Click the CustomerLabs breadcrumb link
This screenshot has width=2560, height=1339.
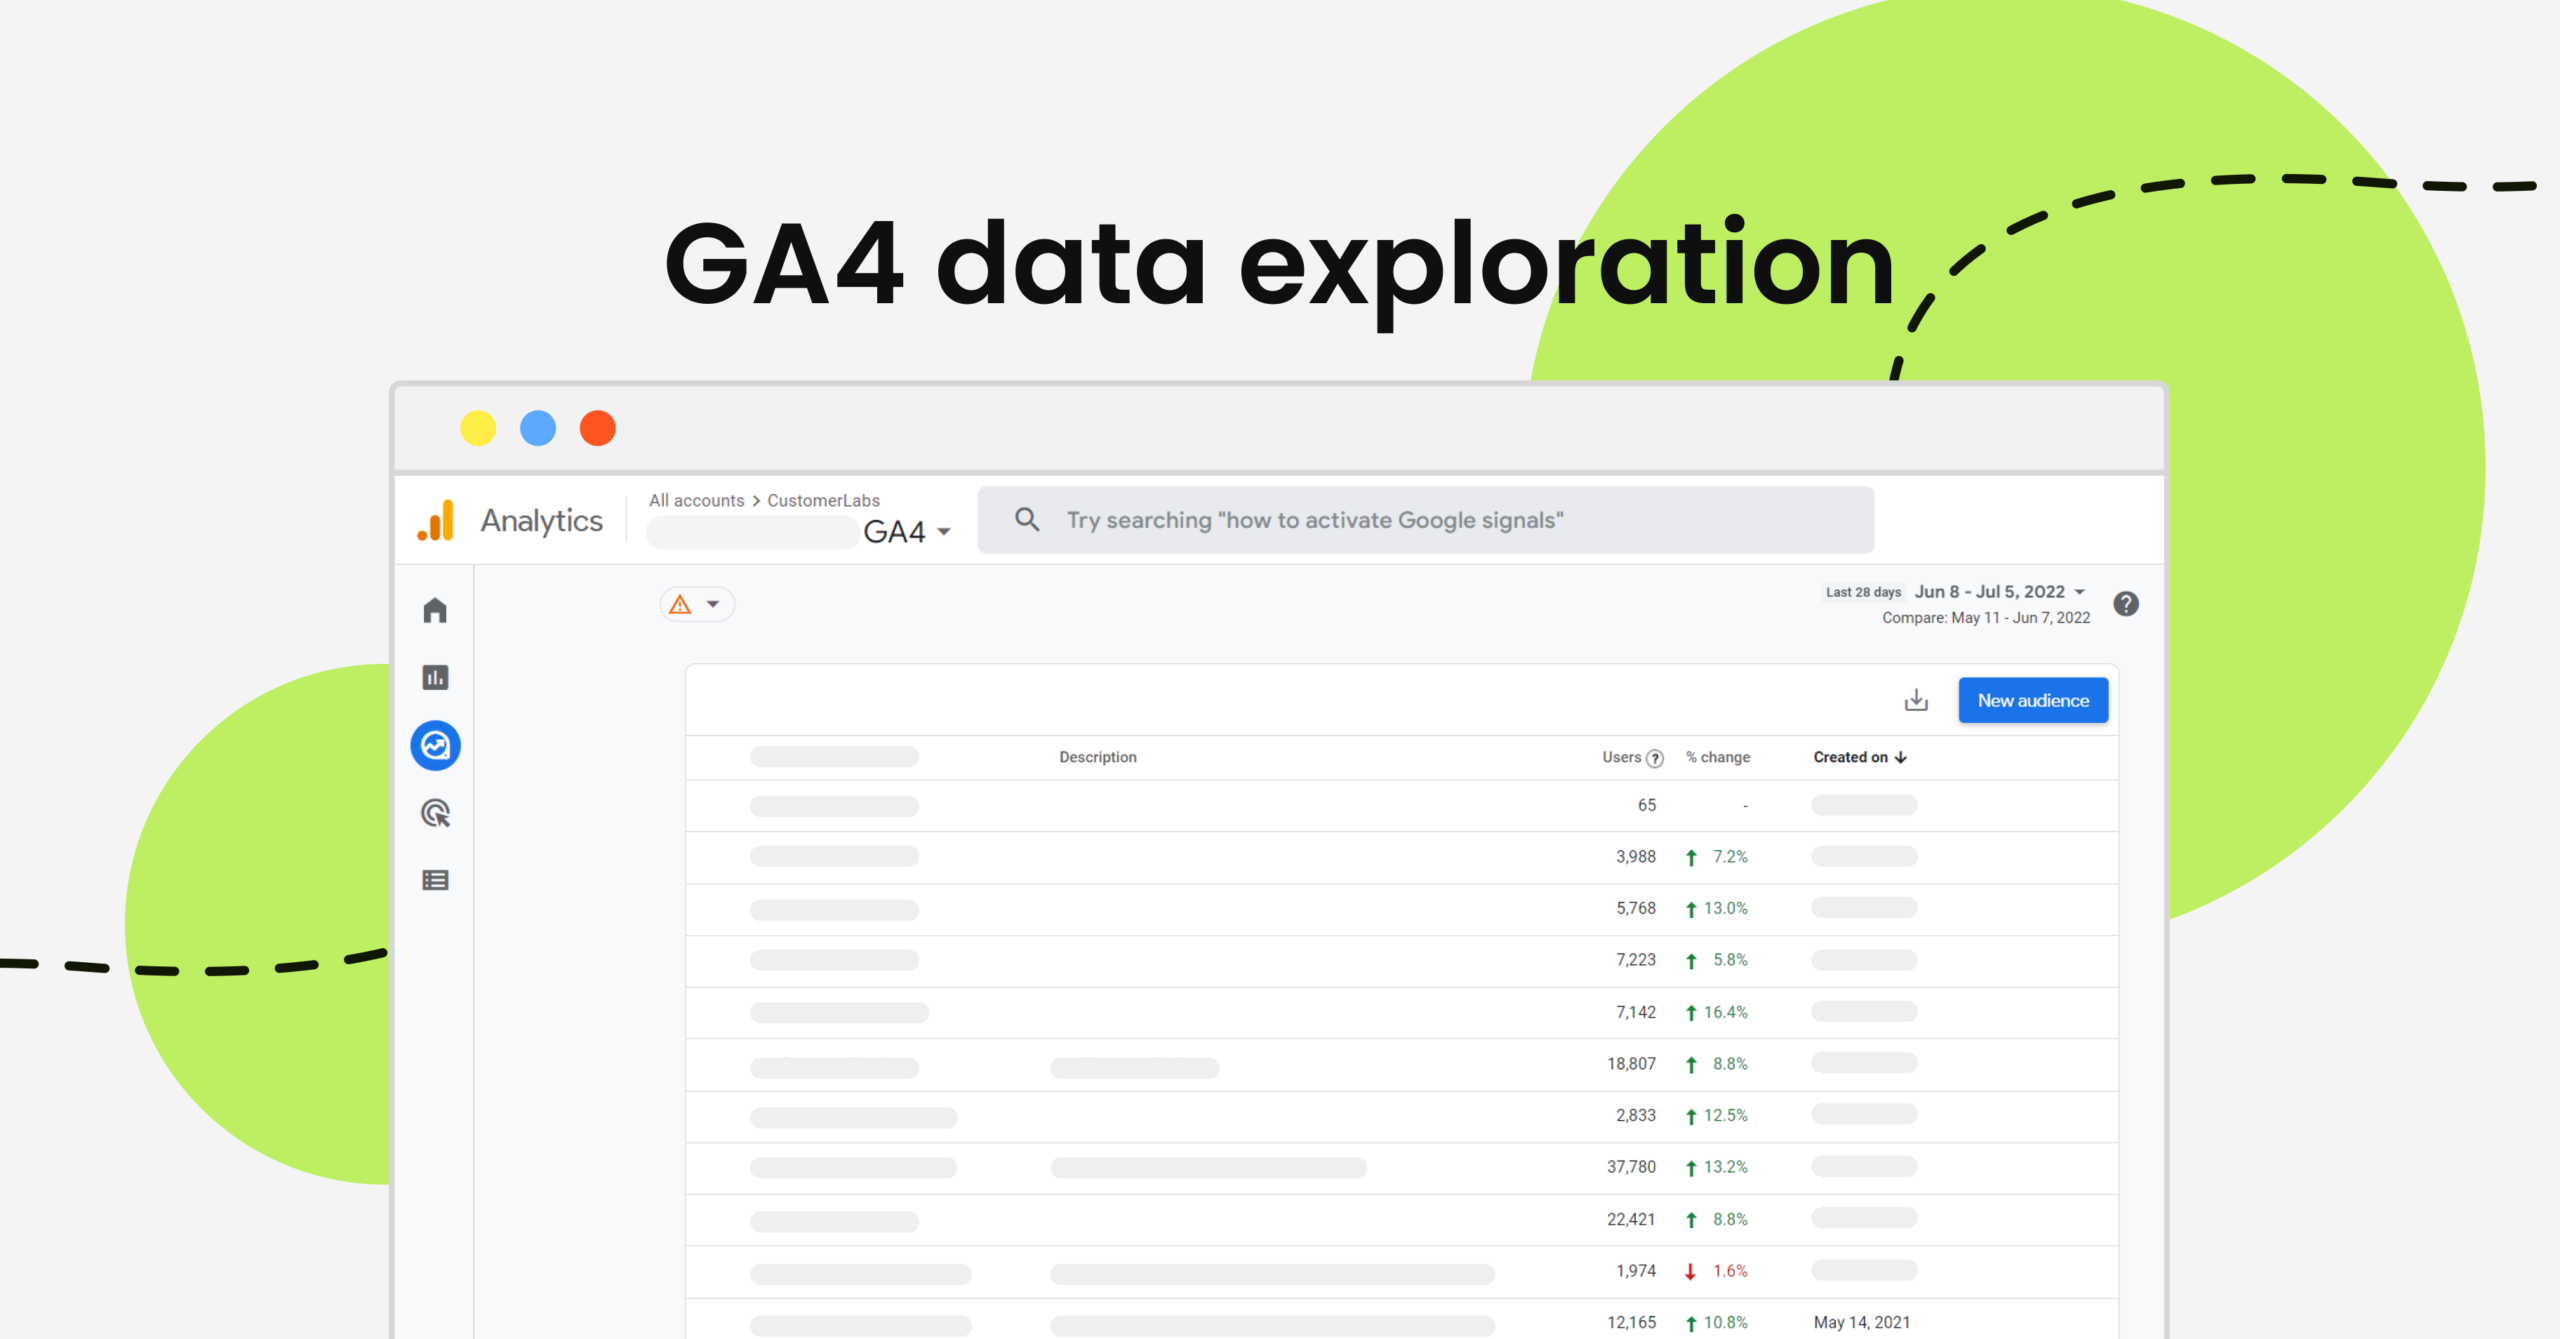(x=823, y=500)
